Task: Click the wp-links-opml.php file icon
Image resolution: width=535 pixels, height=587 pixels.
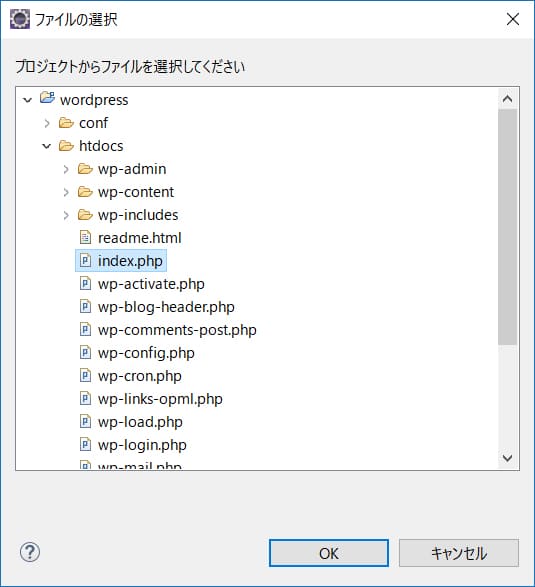Action: point(85,398)
